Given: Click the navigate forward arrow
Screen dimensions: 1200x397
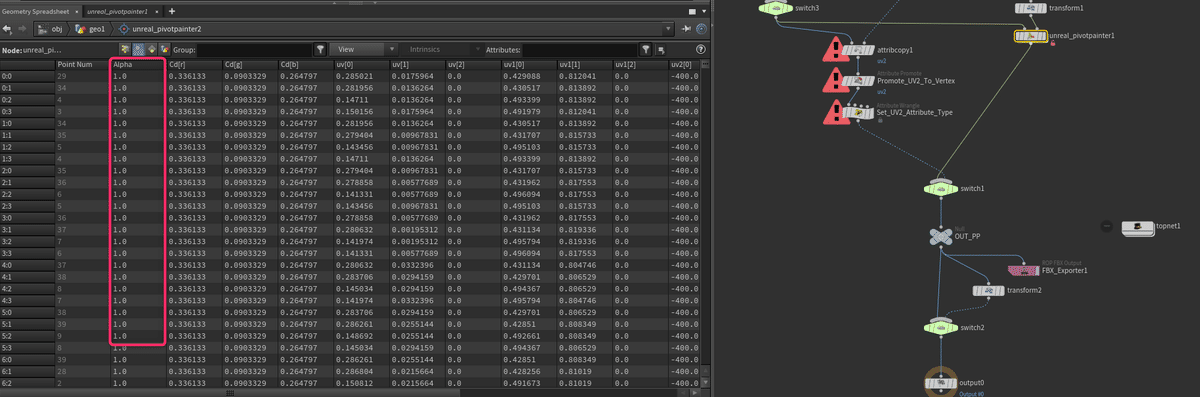Looking at the screenshot, I should 23,29.
